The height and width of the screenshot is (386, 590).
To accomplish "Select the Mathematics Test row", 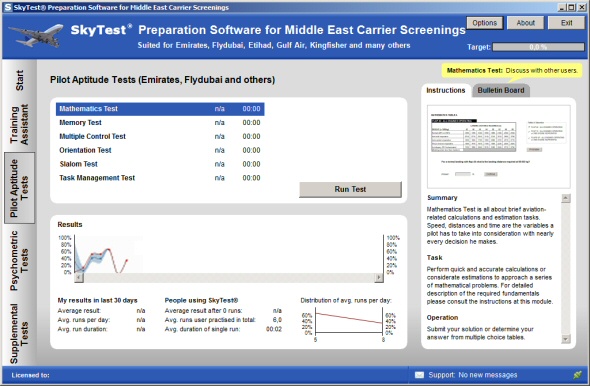I will pos(160,109).
